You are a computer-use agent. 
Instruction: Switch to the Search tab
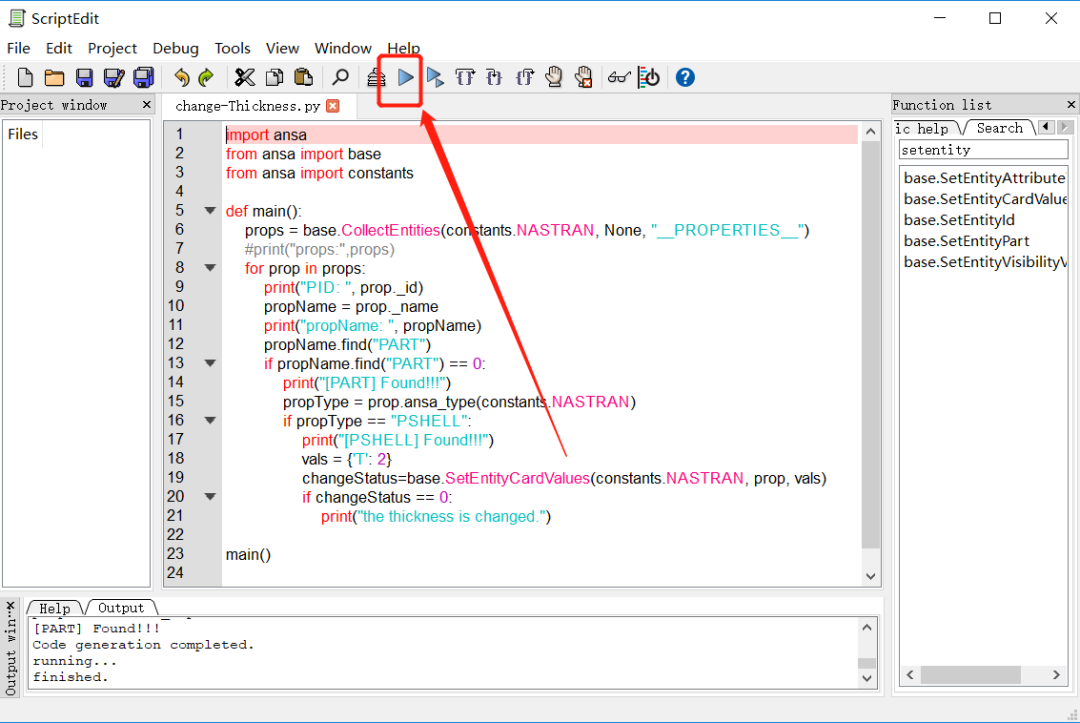[999, 128]
